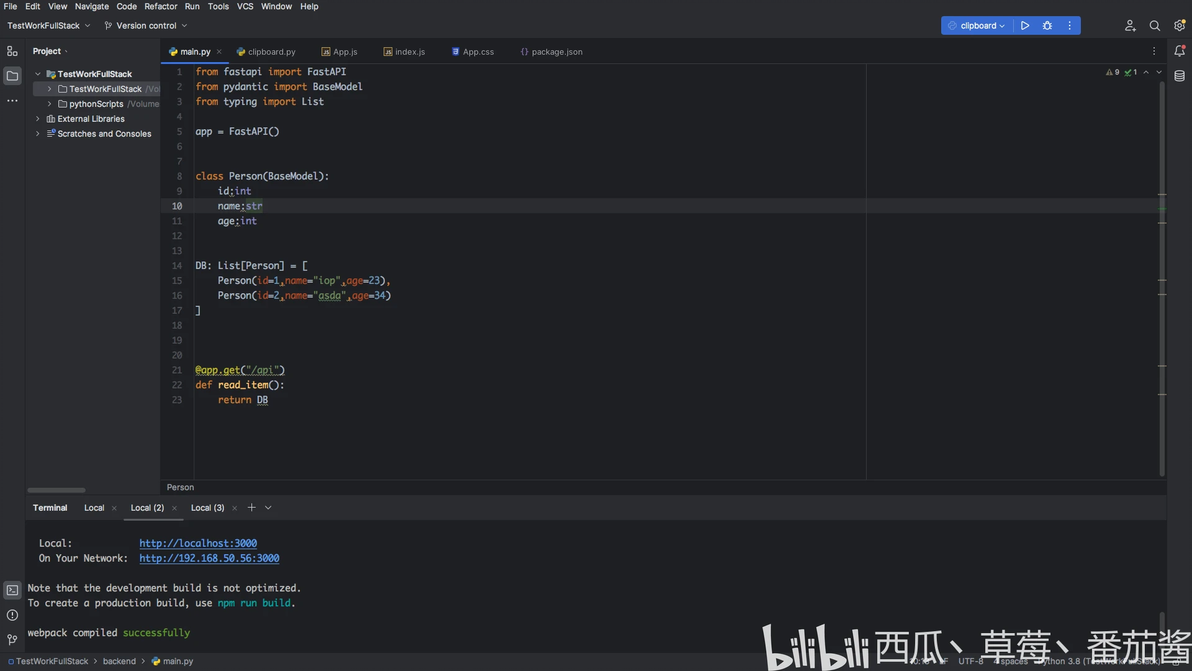Click backend in the breadcrumb bar
Image resolution: width=1192 pixels, height=671 pixels.
point(119,662)
